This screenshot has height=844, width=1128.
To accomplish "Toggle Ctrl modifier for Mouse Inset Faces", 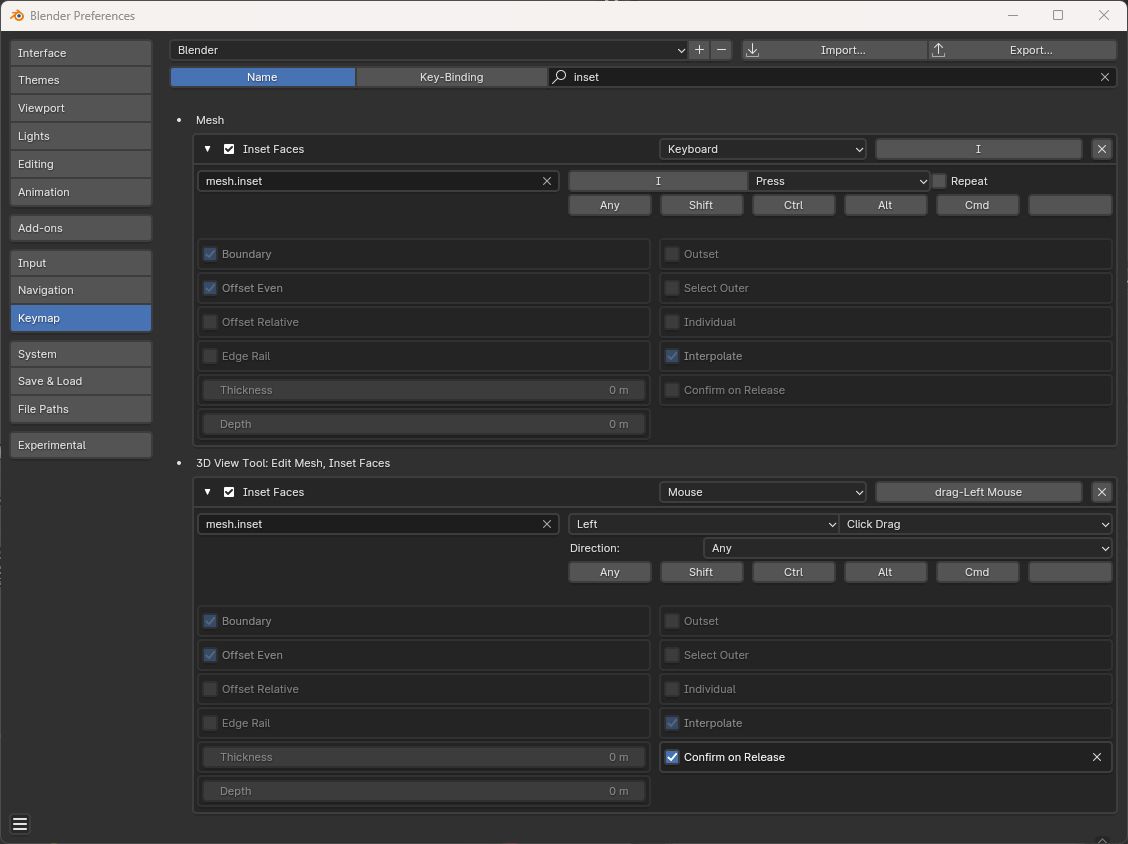I will [793, 572].
